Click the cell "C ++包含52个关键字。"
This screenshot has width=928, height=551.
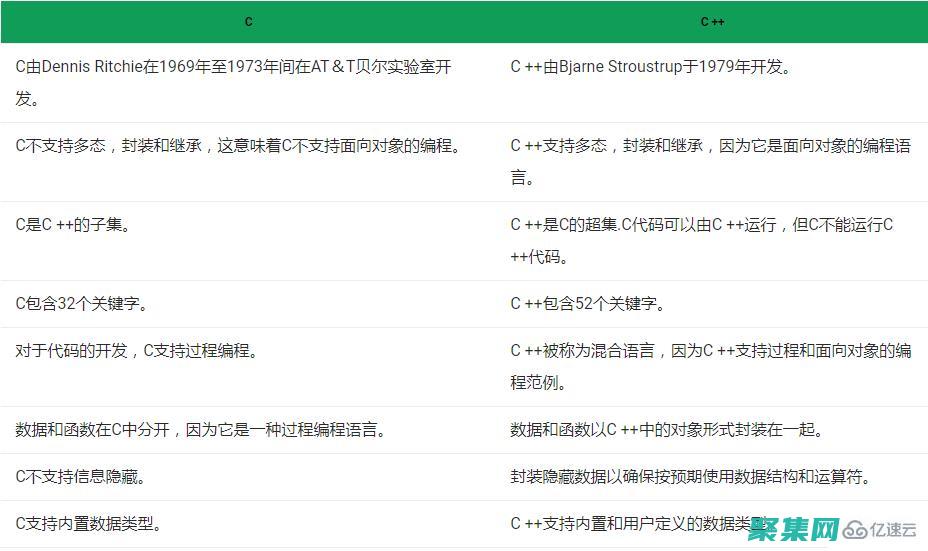coord(588,304)
